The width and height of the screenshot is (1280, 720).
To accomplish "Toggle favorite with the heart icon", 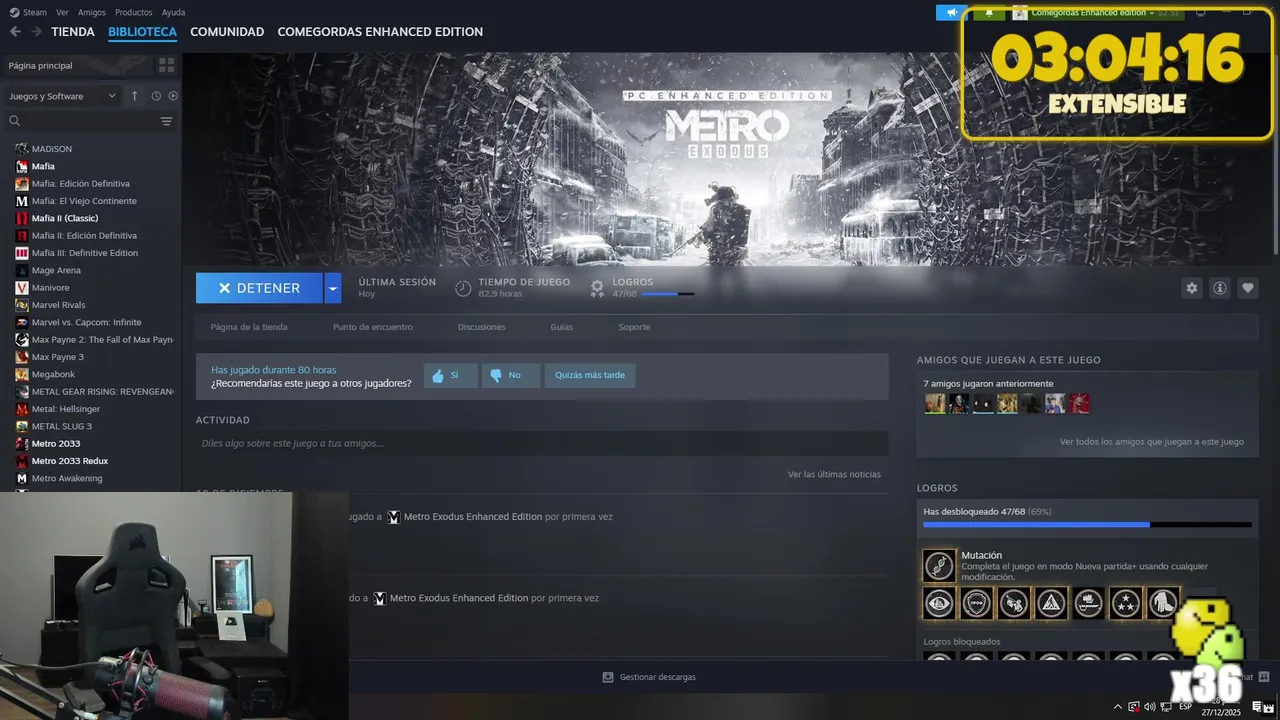I will (x=1248, y=288).
